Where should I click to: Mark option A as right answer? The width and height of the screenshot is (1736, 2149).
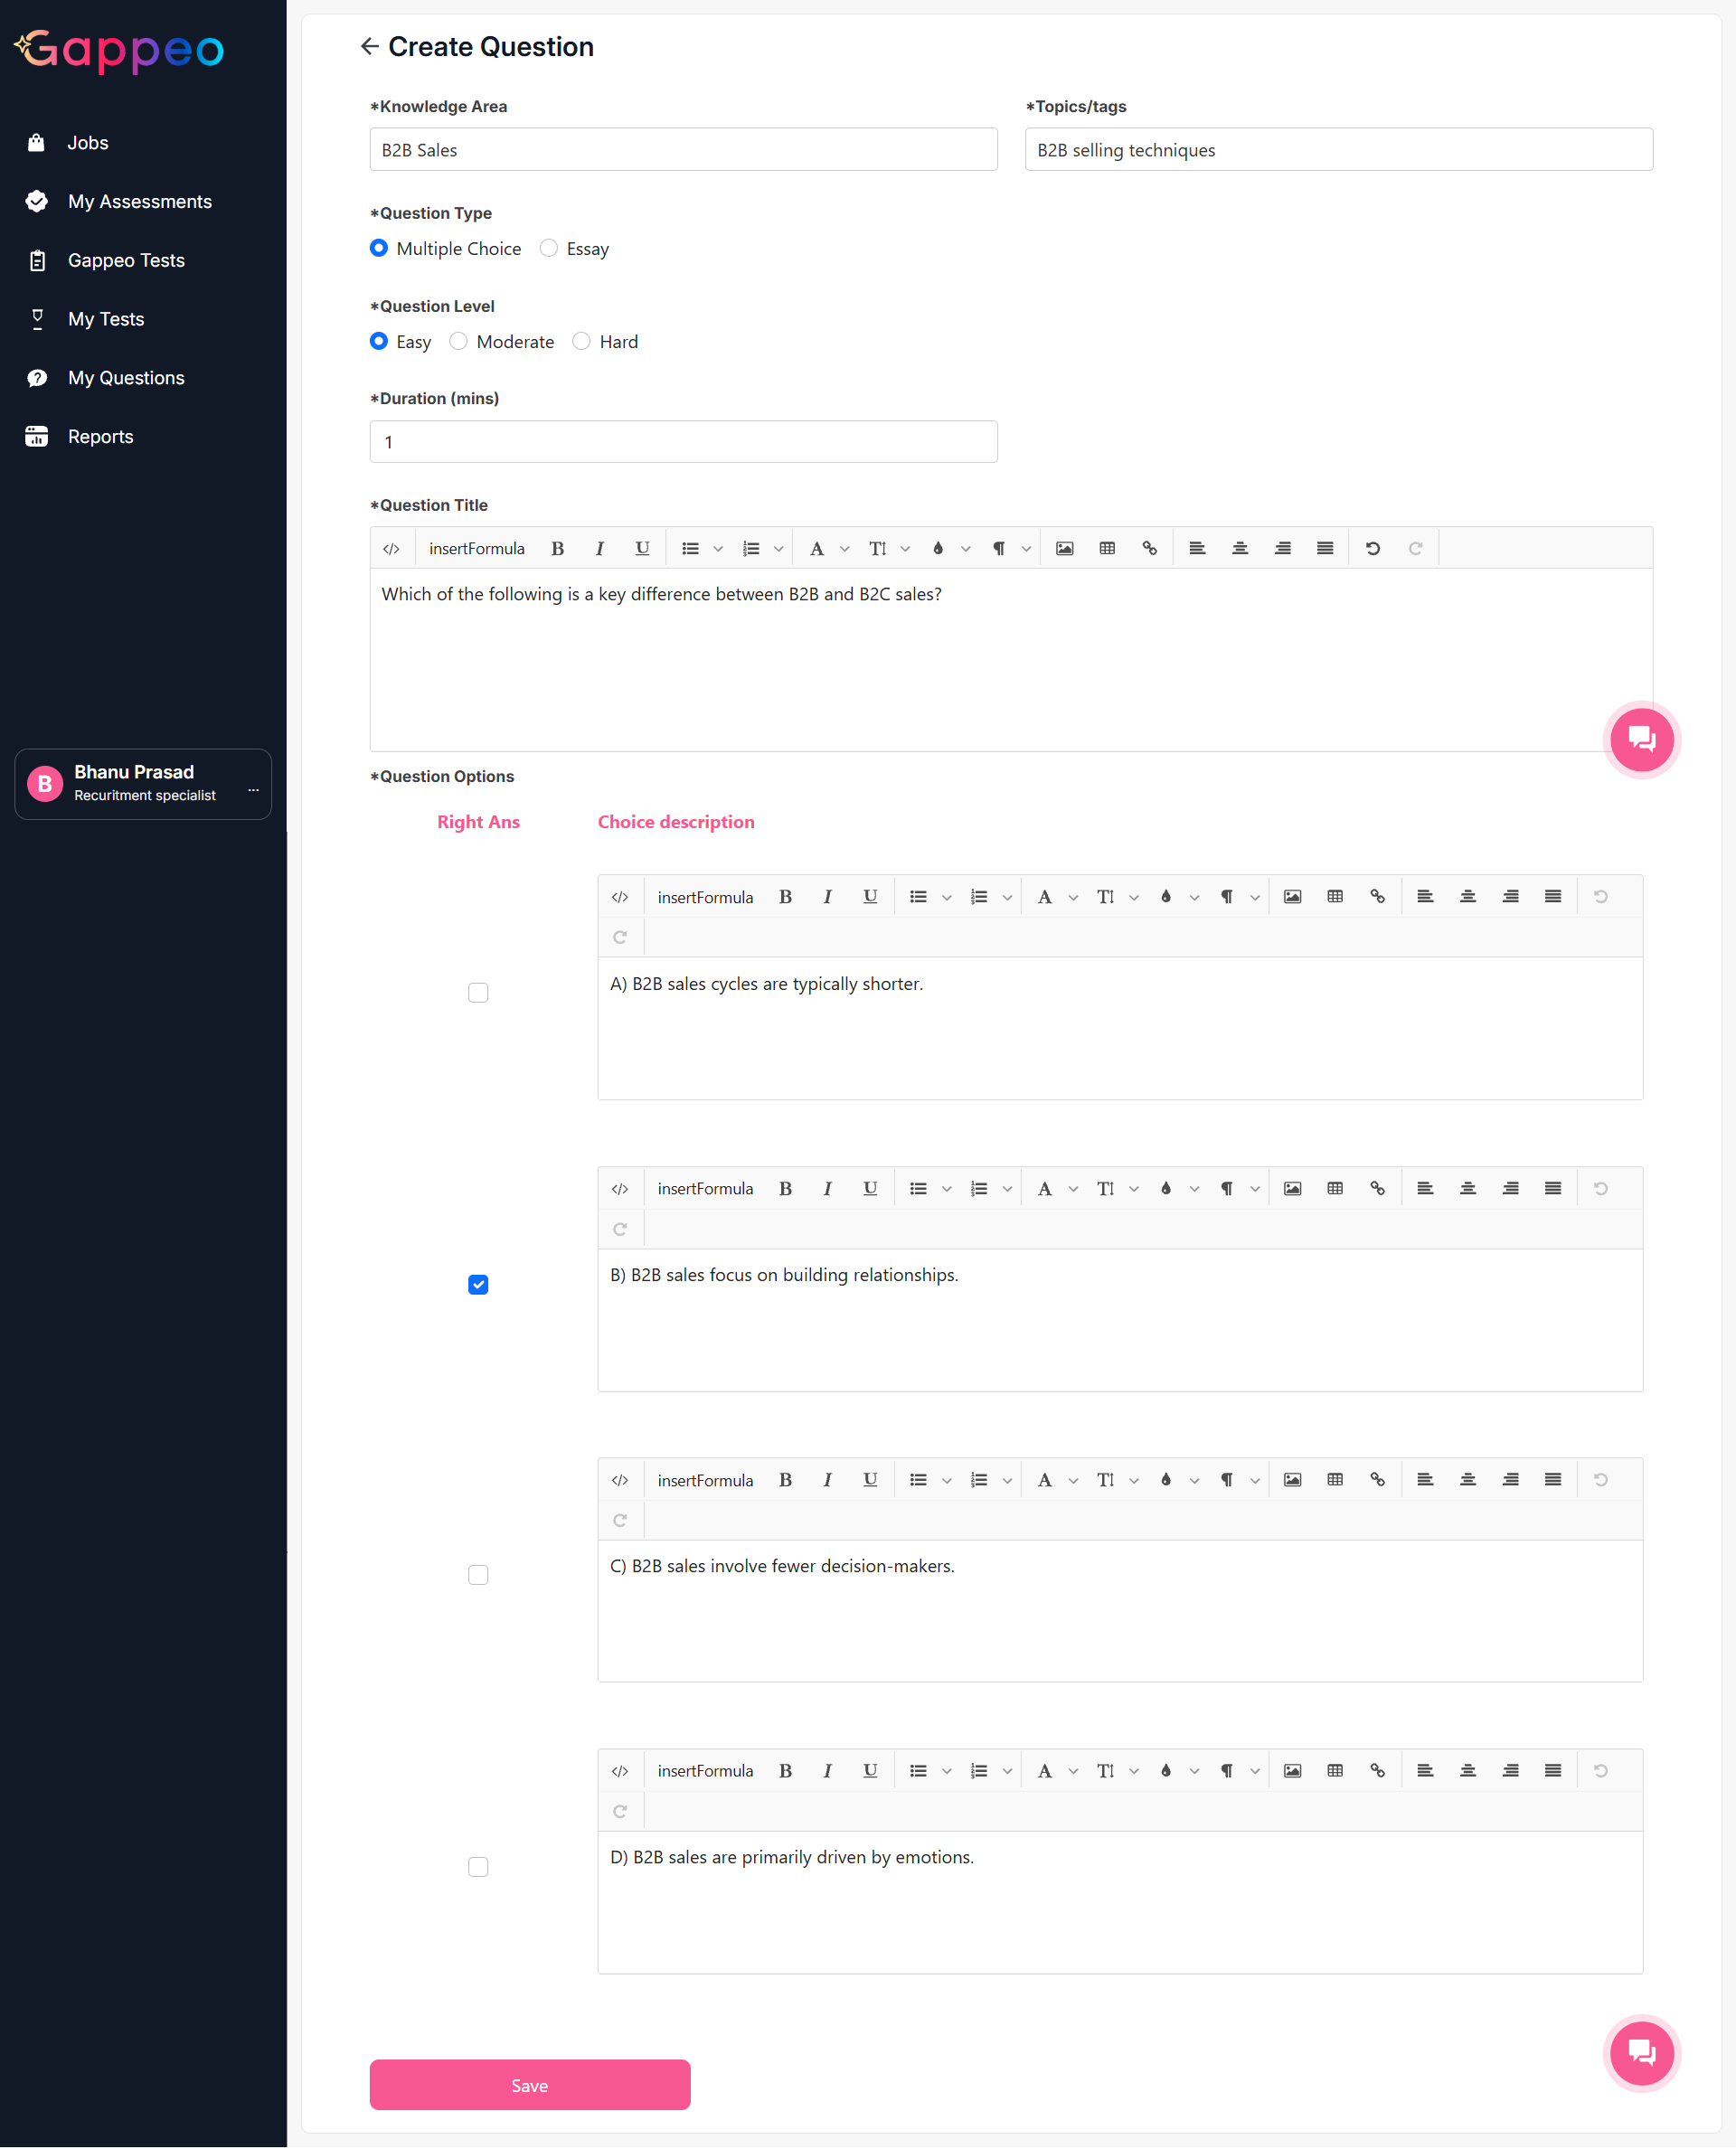(x=478, y=993)
